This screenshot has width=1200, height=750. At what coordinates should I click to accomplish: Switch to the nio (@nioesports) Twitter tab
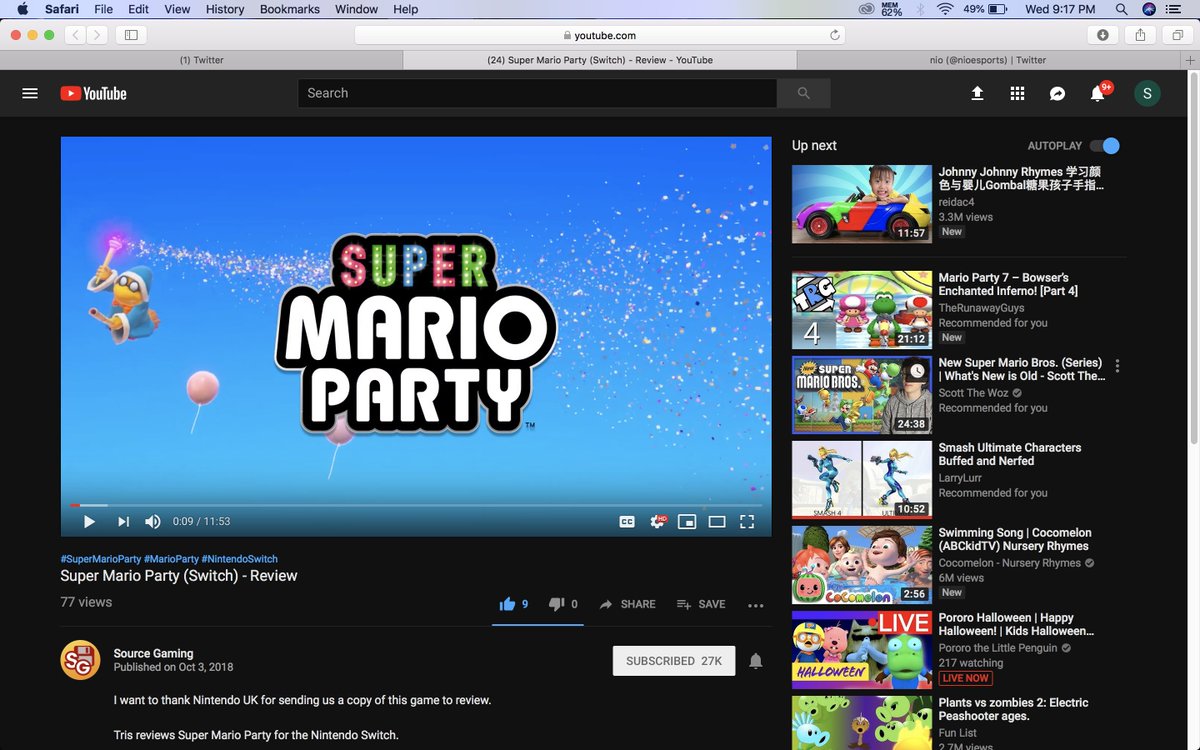pyautogui.click(x=988, y=60)
